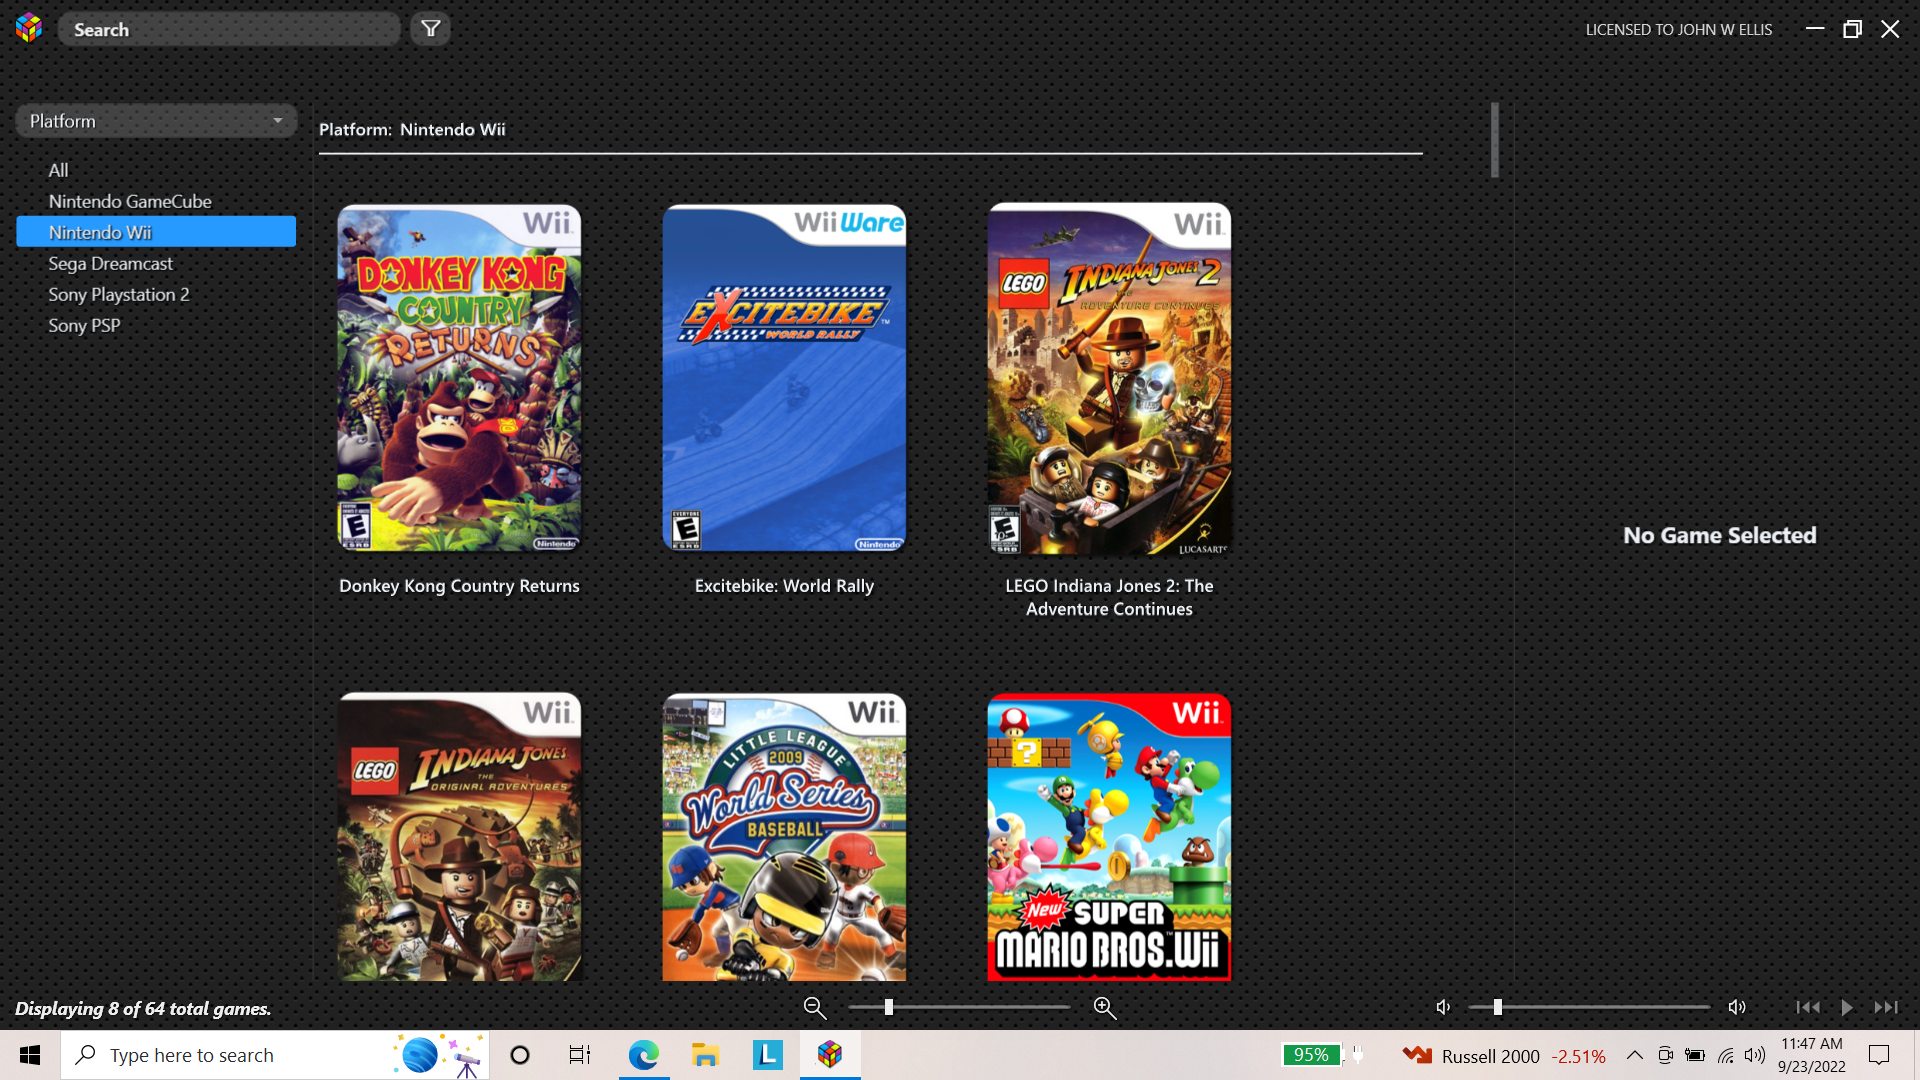Click the taskbar search box

coord(275,1055)
